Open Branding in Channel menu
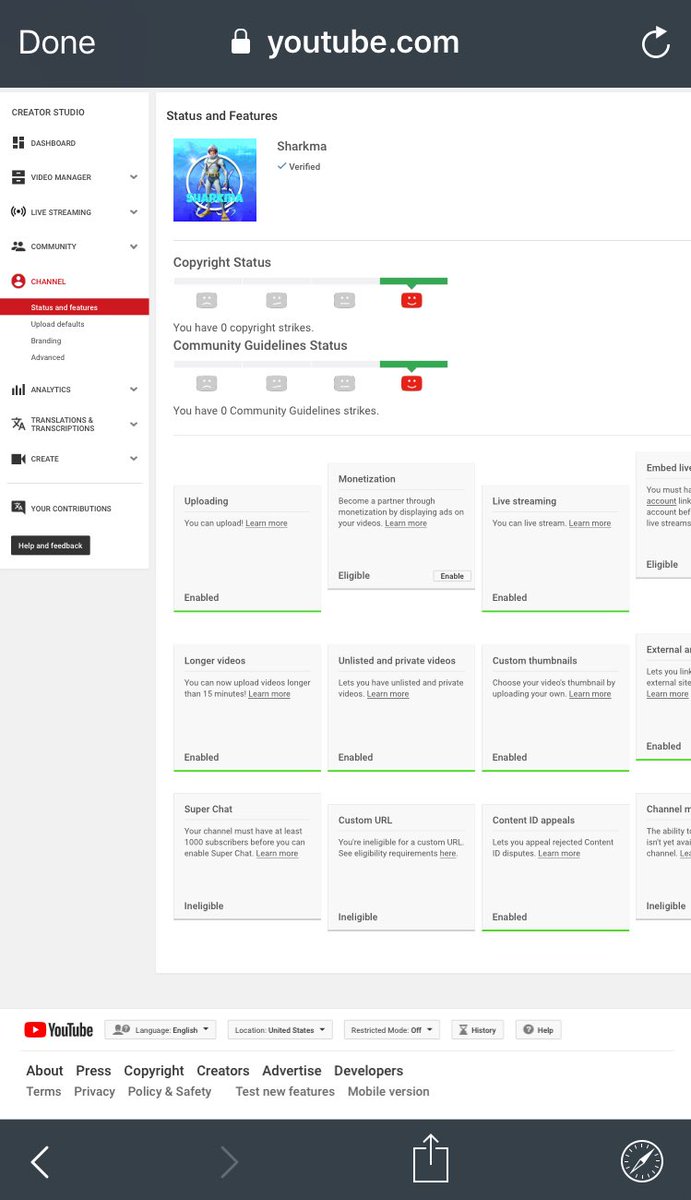Screen dimensions: 691x1200 click(46, 341)
